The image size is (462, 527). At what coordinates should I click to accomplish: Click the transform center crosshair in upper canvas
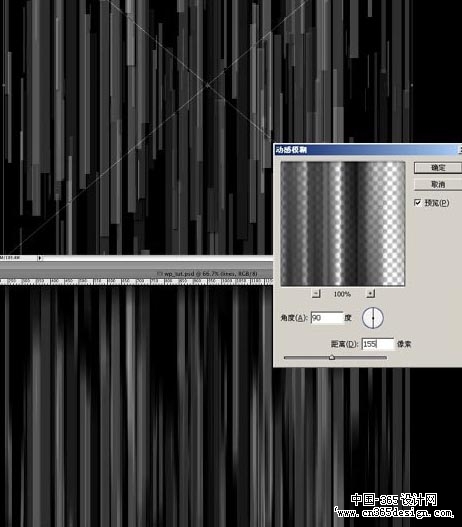point(207,86)
